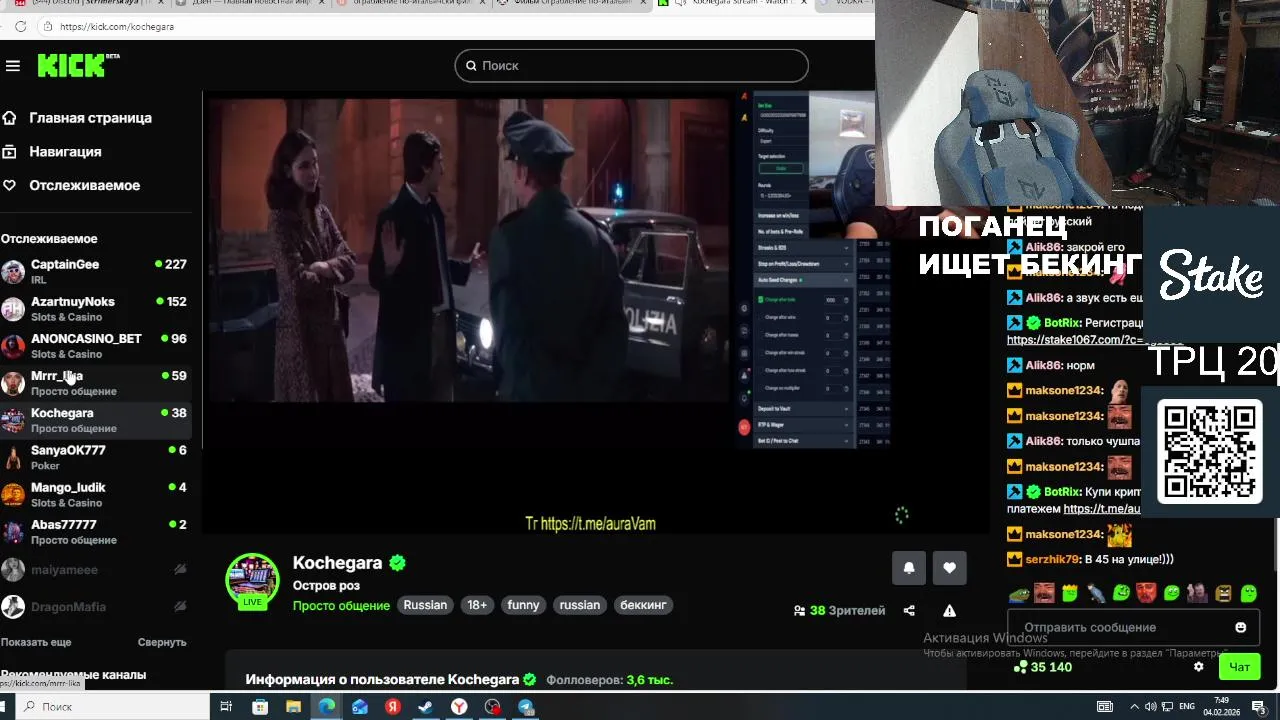Reload the browser page
Screen dimensions: 1280x720
(x=20, y=27)
